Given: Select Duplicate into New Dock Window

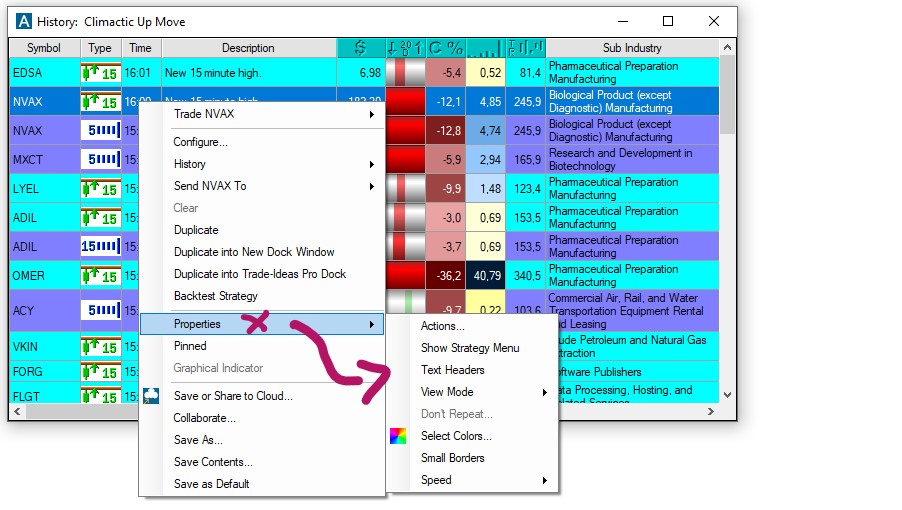Looking at the screenshot, I should click(x=254, y=252).
